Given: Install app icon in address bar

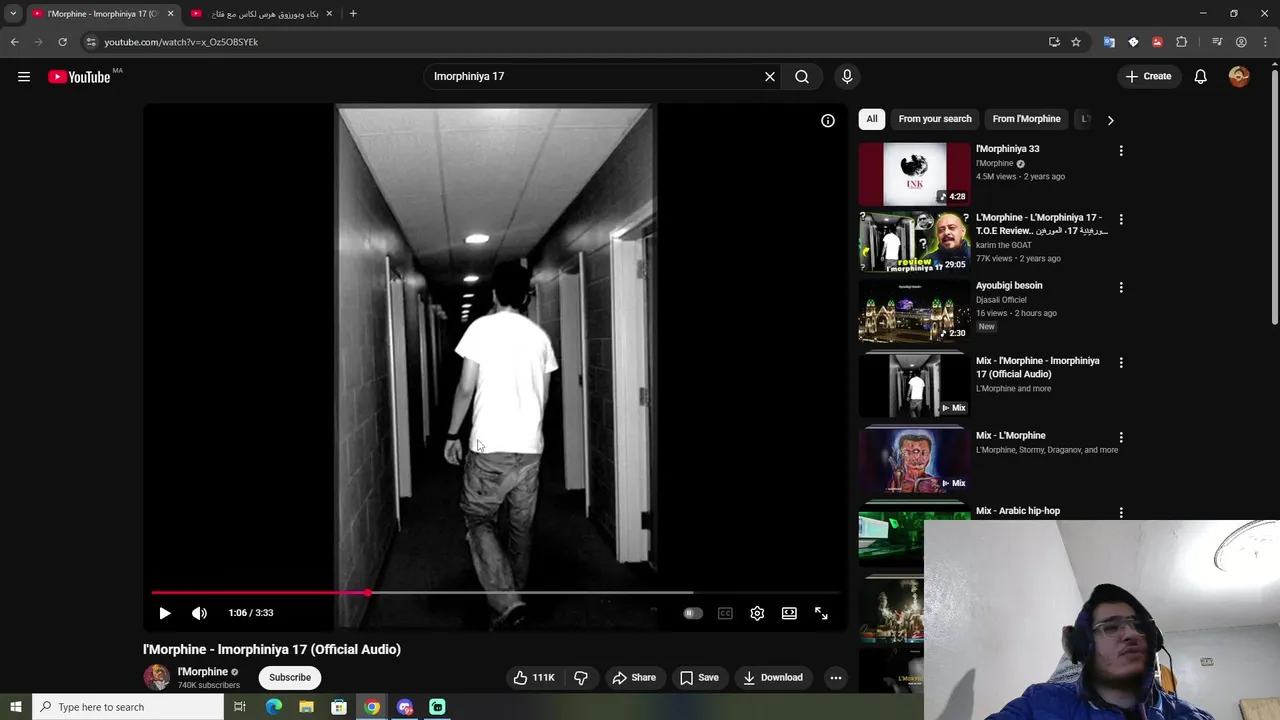Looking at the screenshot, I should click(x=1054, y=42).
